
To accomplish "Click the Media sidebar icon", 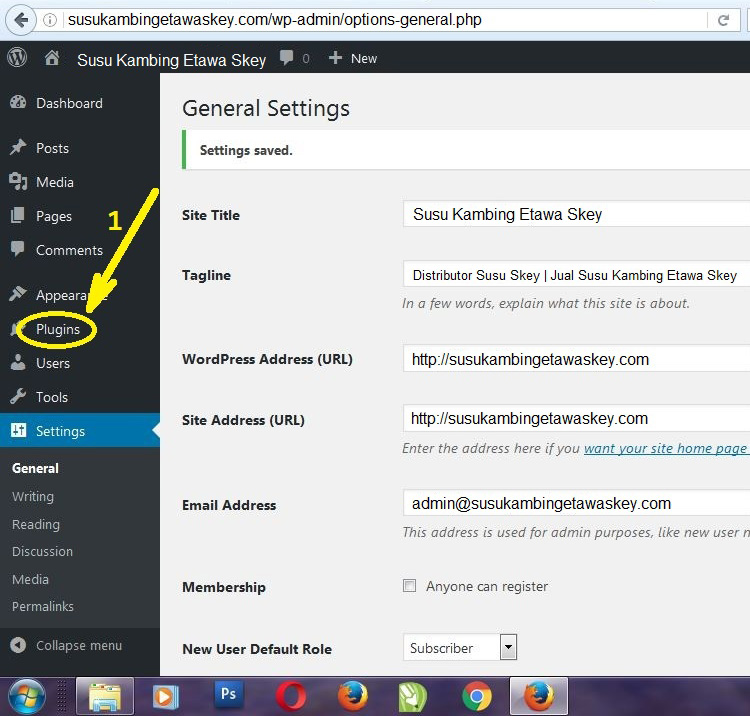I will tap(18, 182).
